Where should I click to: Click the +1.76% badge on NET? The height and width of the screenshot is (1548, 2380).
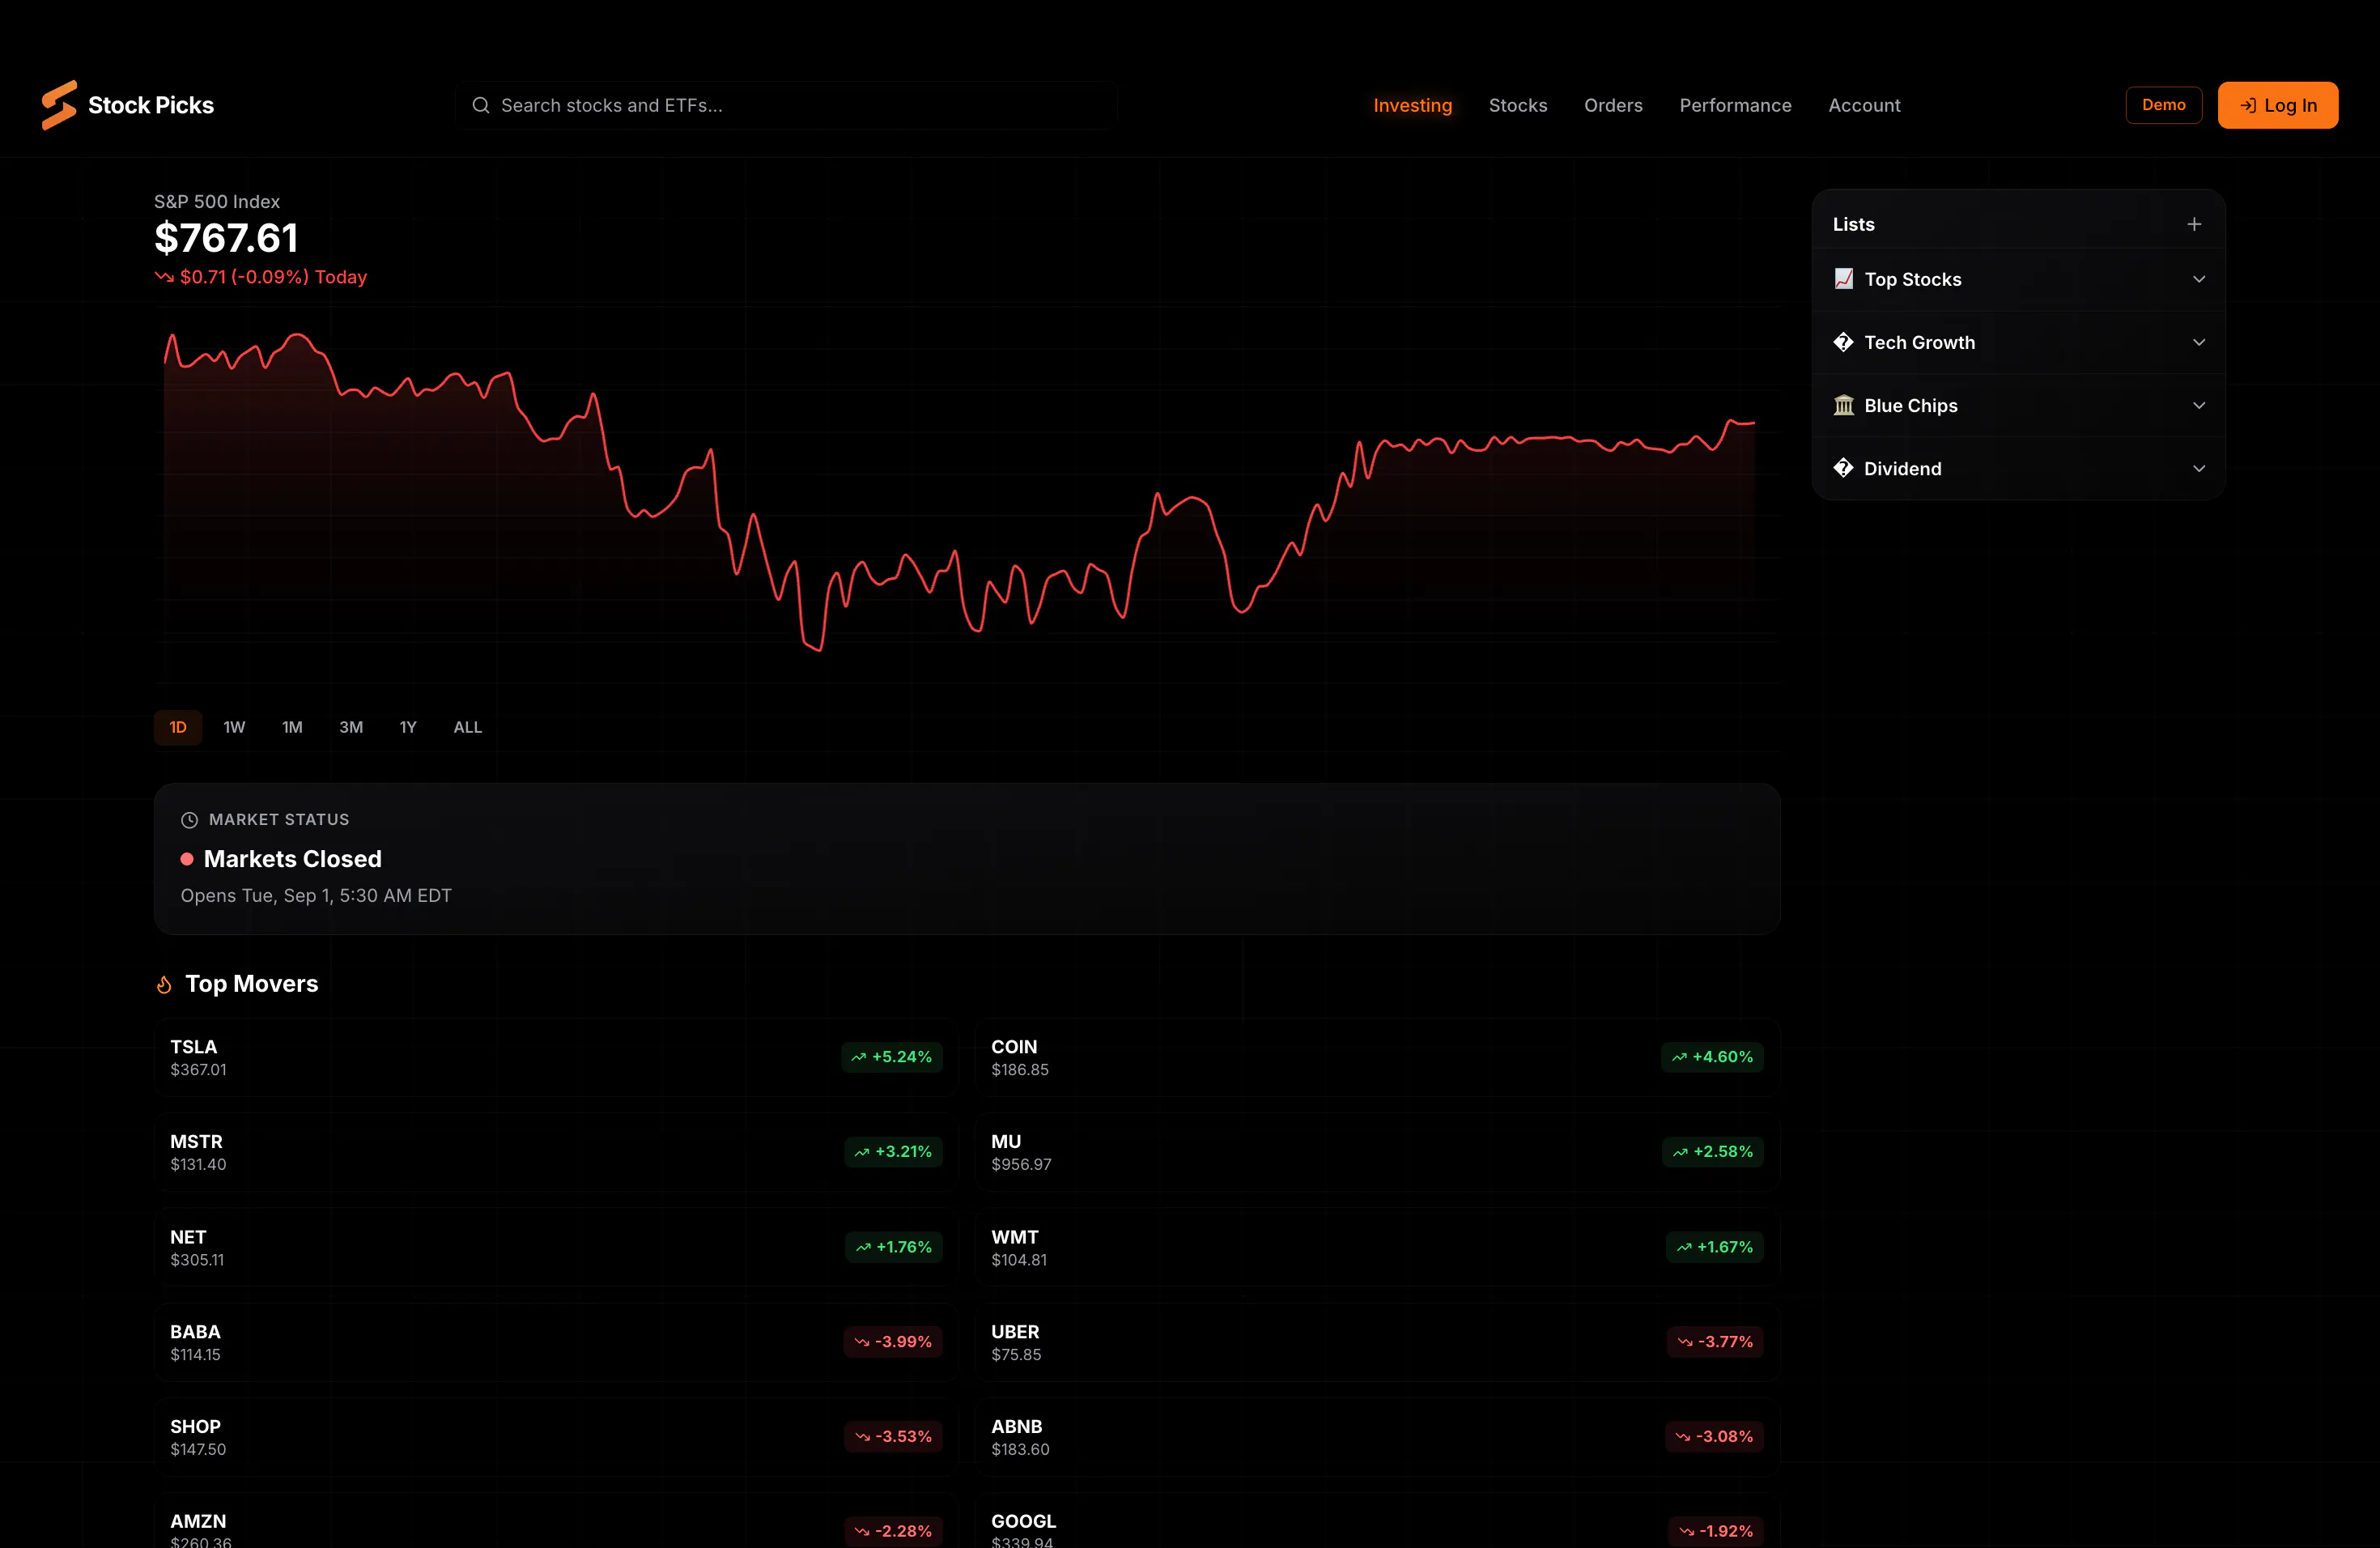tap(894, 1247)
